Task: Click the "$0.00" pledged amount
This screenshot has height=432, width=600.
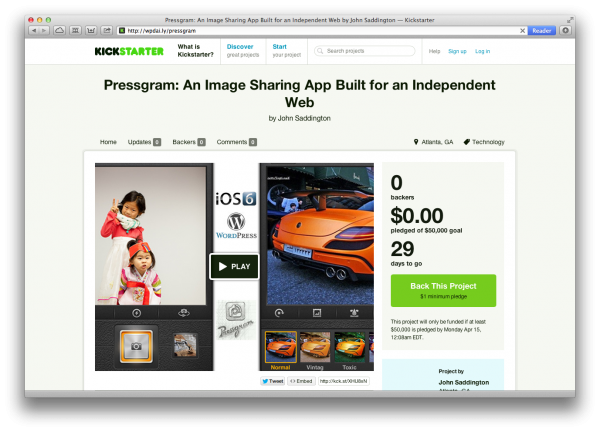Action: click(x=417, y=216)
